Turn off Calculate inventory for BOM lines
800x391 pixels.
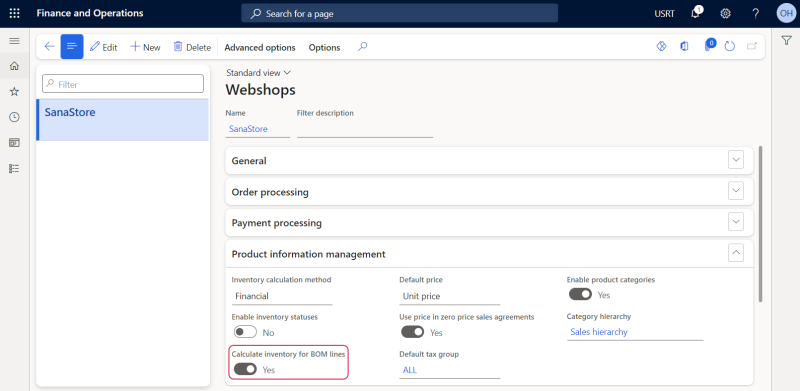click(x=245, y=369)
